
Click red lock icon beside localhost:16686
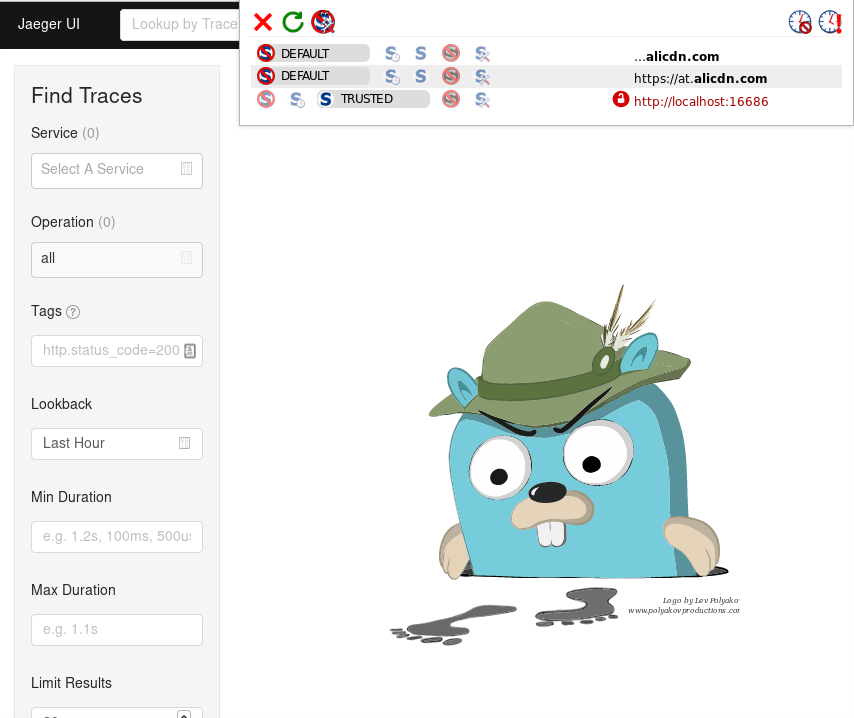(621, 100)
